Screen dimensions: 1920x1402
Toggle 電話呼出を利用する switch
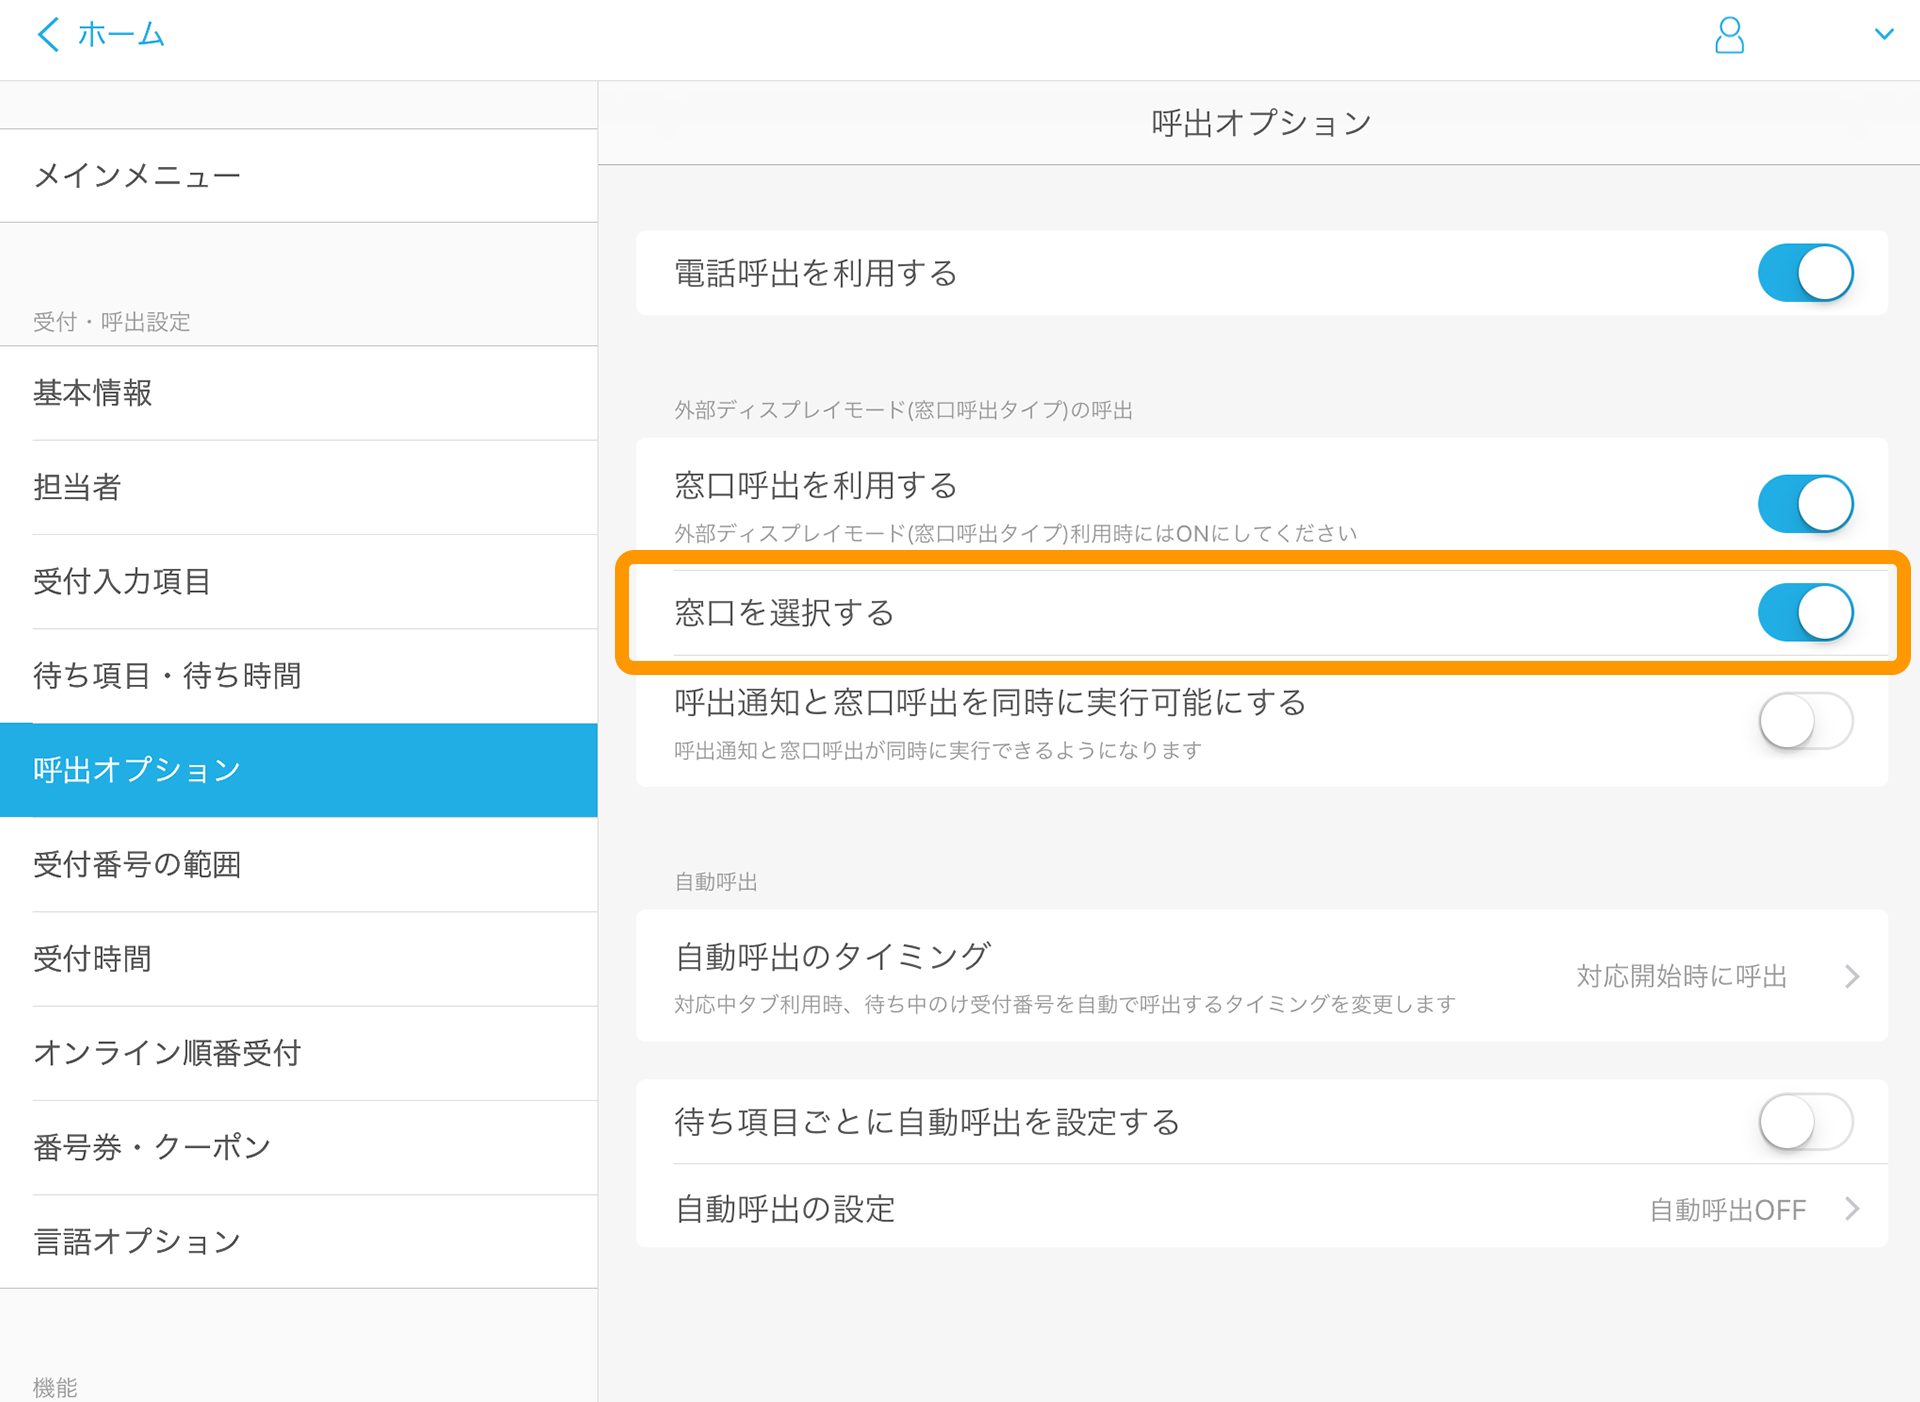(x=1806, y=273)
